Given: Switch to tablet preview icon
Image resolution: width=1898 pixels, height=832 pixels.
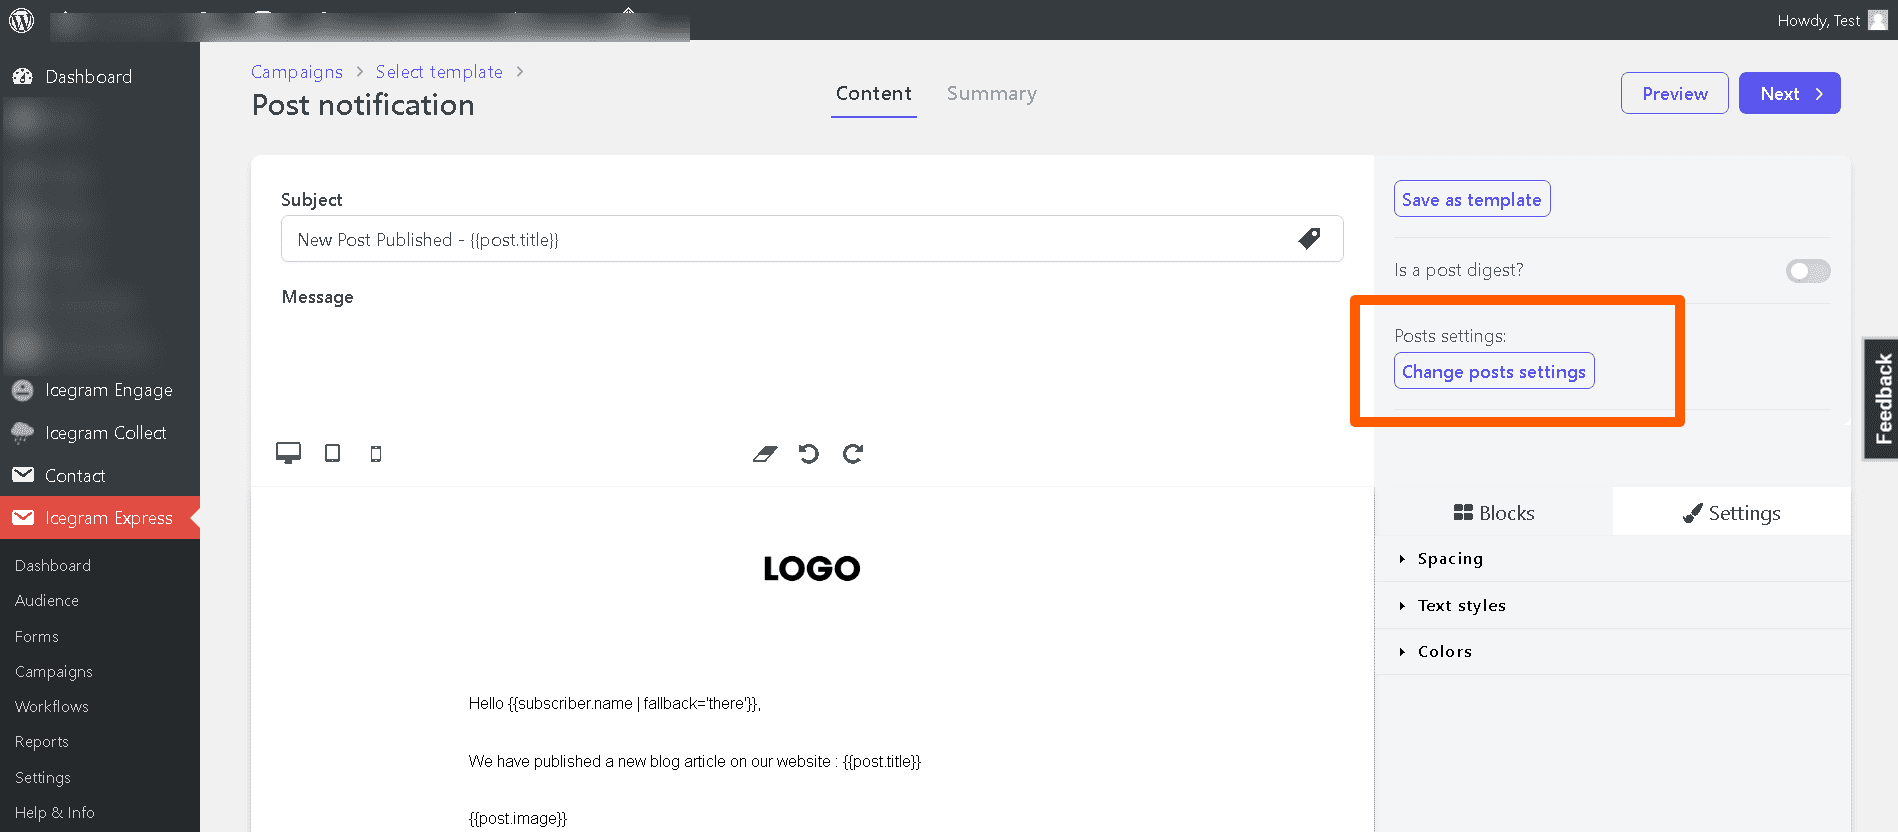Looking at the screenshot, I should pyautogui.click(x=332, y=453).
